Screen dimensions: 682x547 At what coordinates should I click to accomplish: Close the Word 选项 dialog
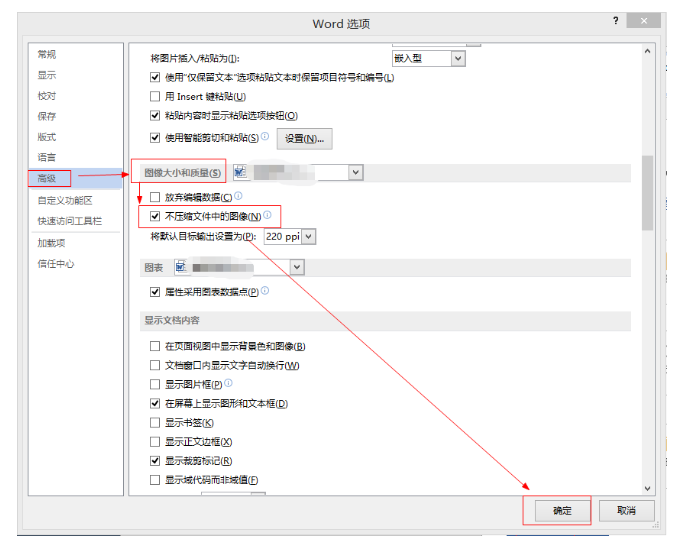[644, 20]
